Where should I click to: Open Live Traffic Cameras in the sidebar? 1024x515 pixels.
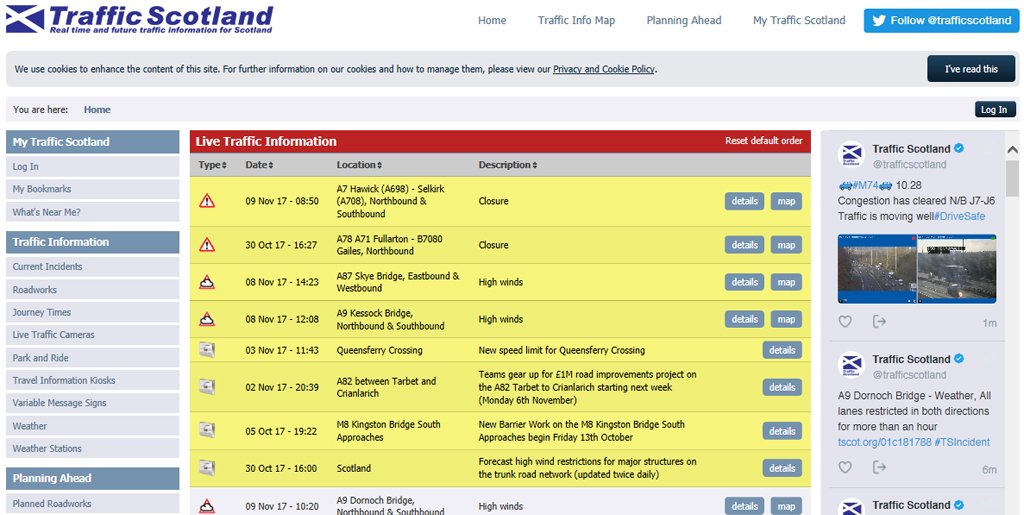click(x=93, y=334)
